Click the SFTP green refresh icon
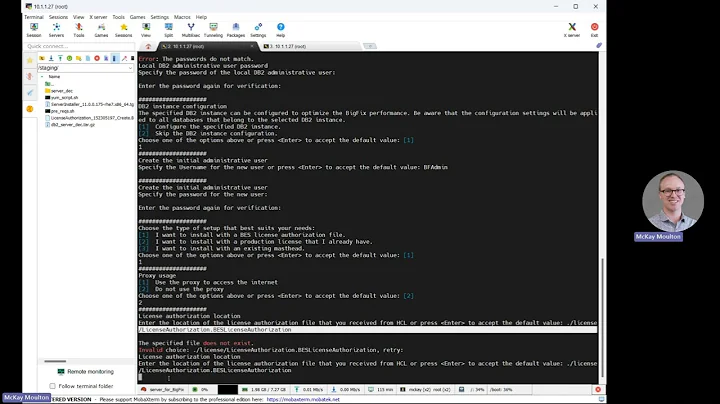The image size is (720, 404). click(x=69, y=58)
